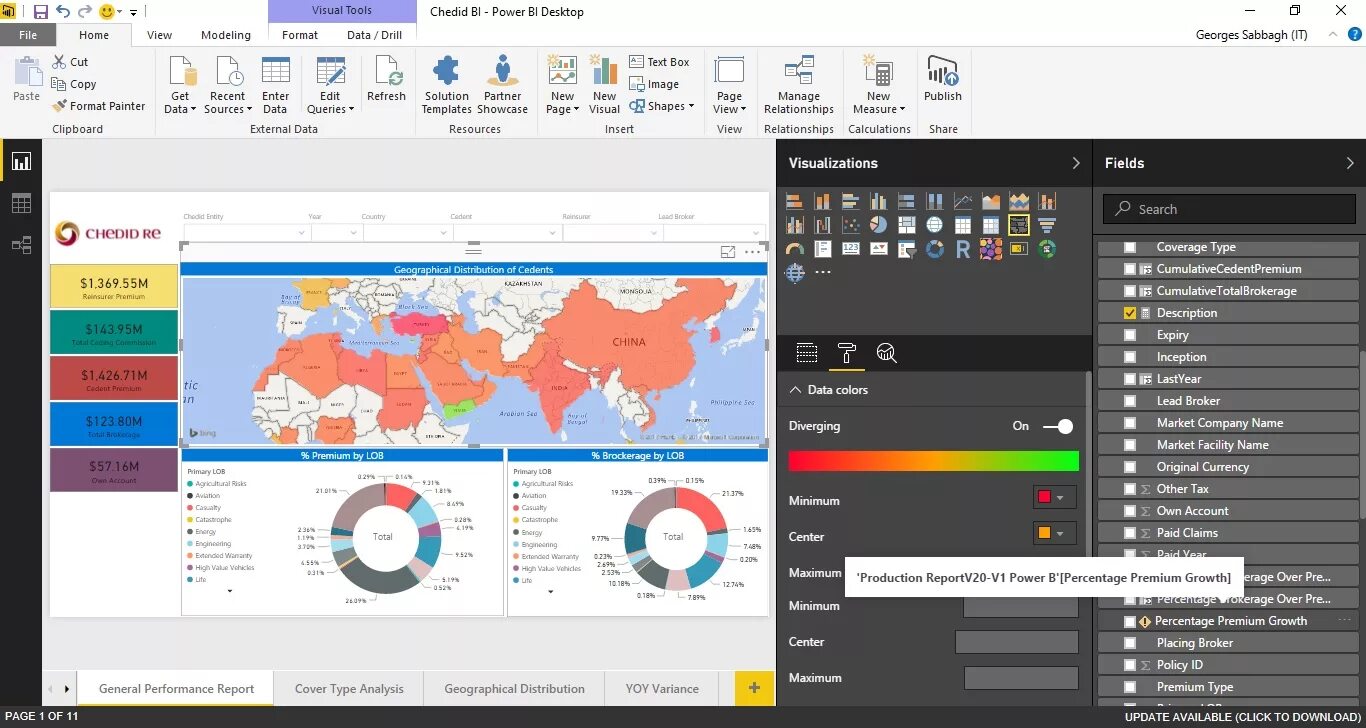The image size is (1366, 728).
Task: Import custom visual via ellipsis icon
Action: [823, 272]
